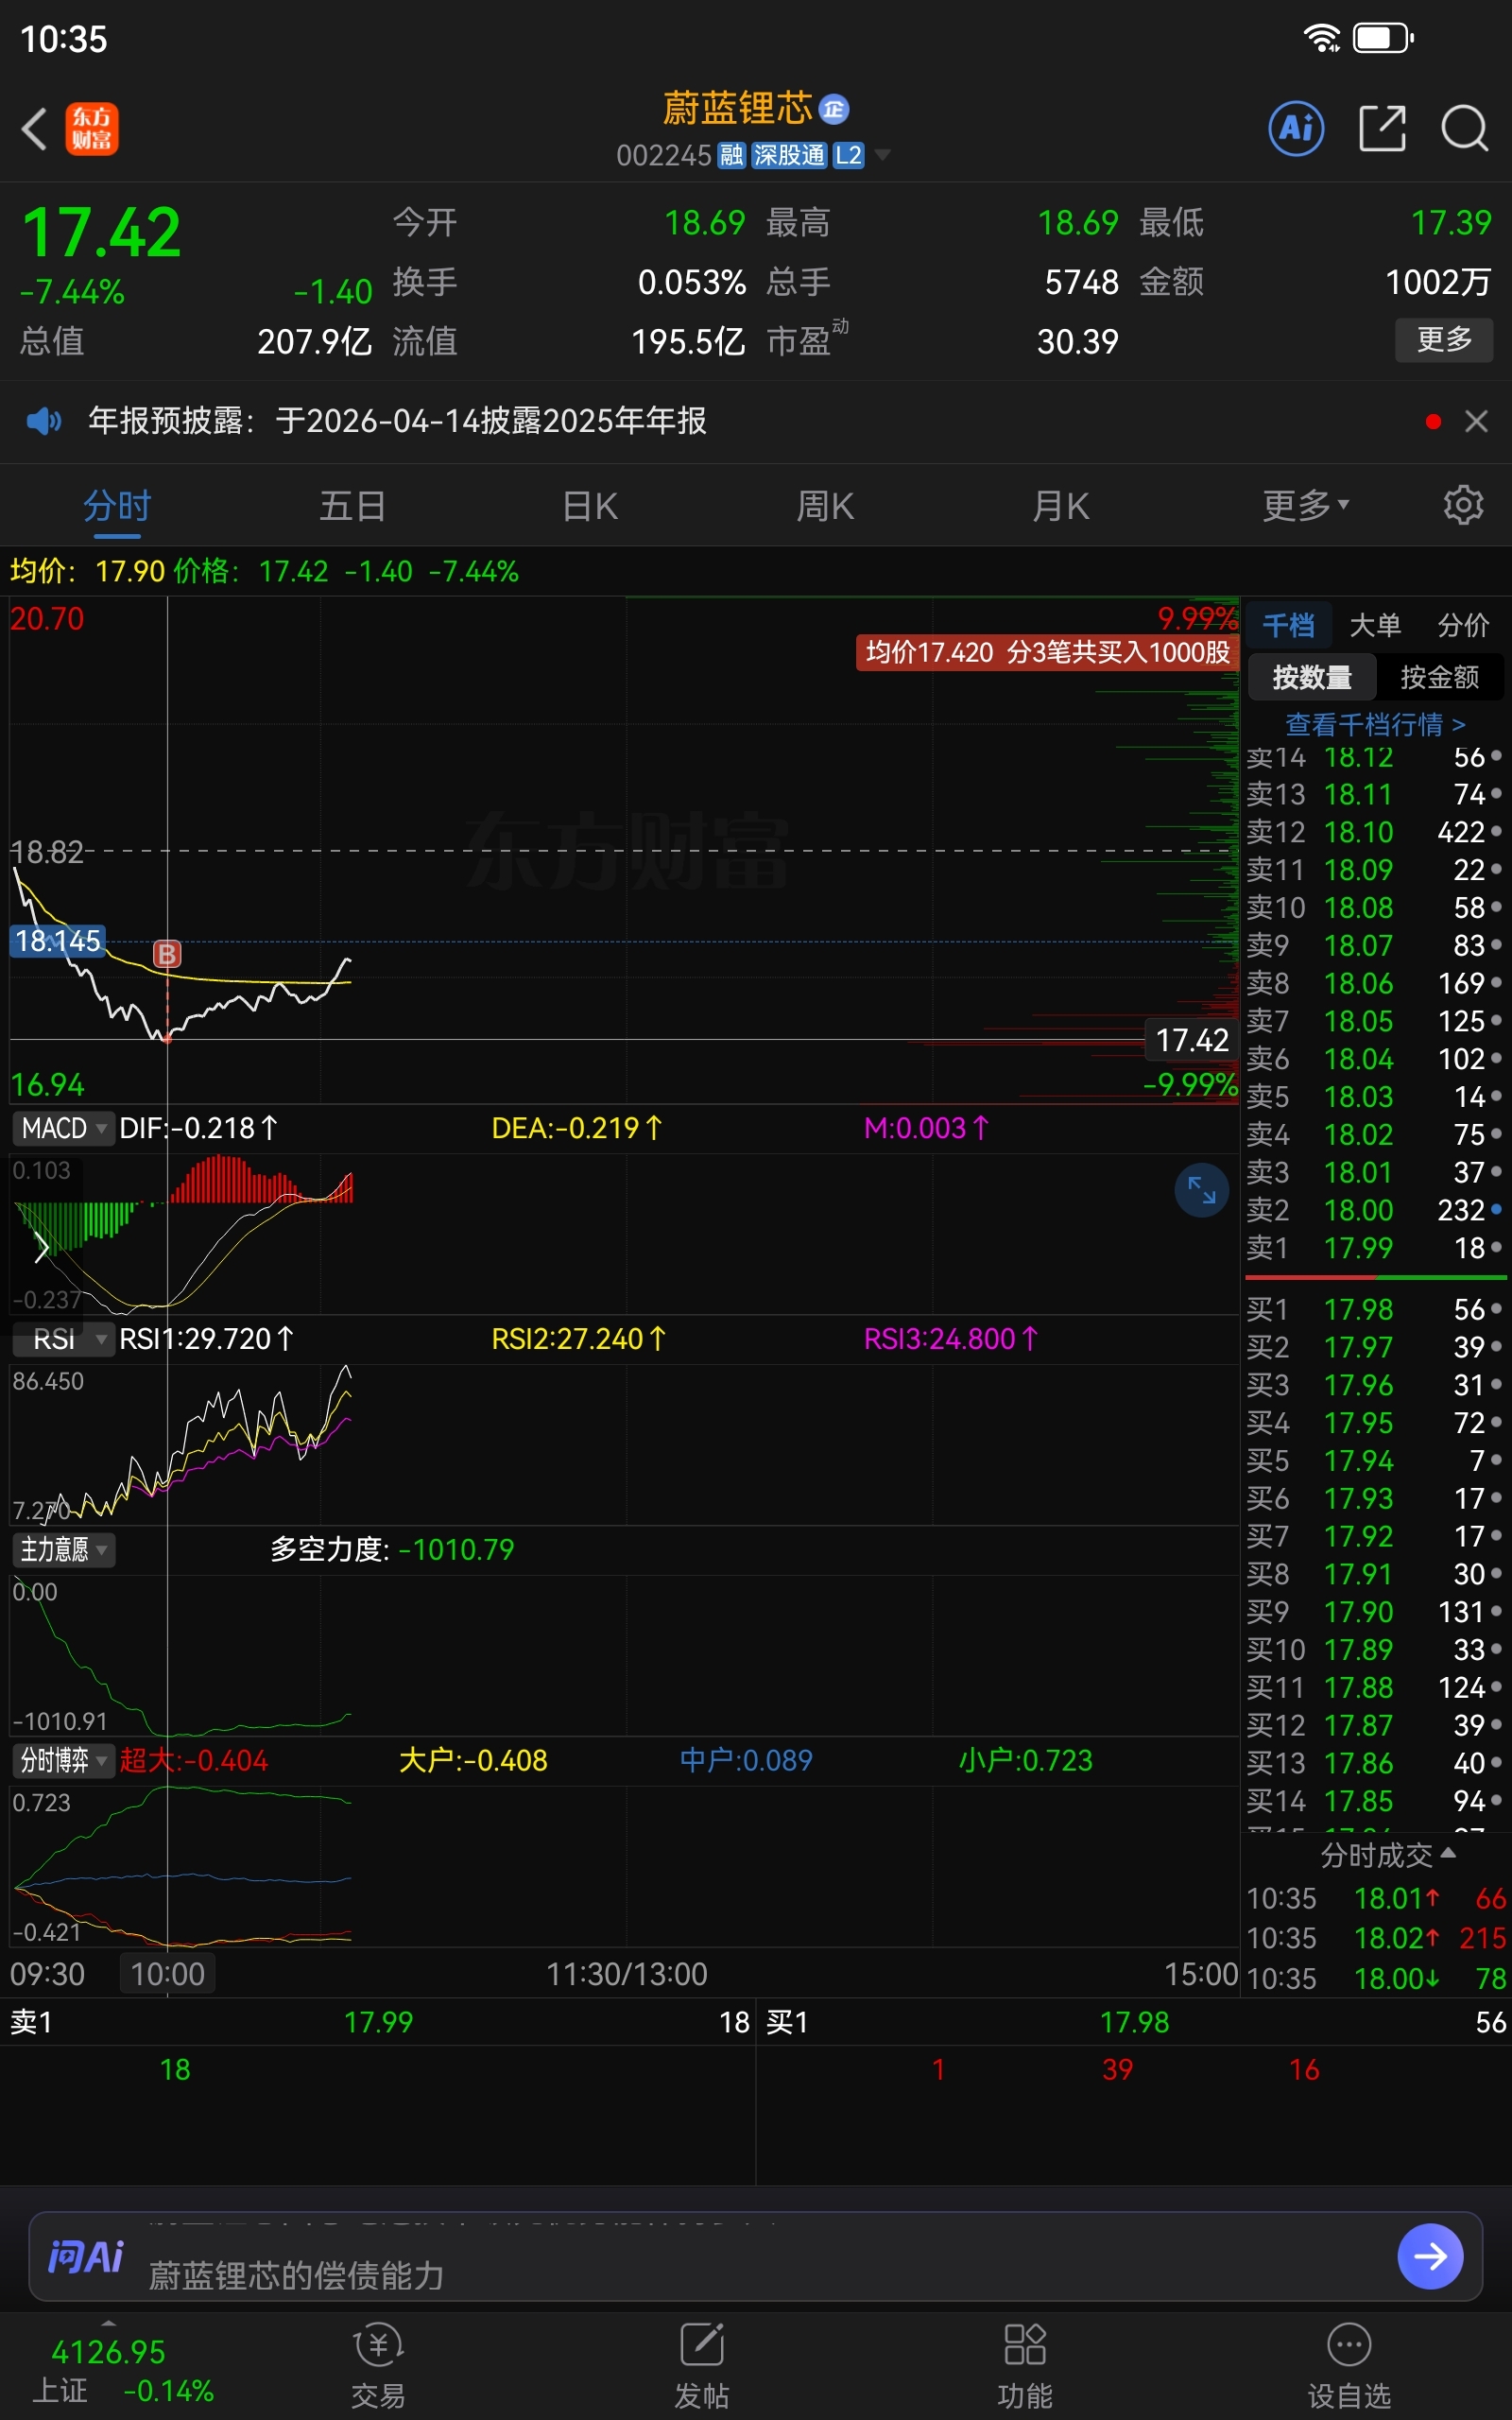The image size is (1512, 2420).
Task: Tap the 18.145 price level label
Action: pyautogui.click(x=58, y=940)
